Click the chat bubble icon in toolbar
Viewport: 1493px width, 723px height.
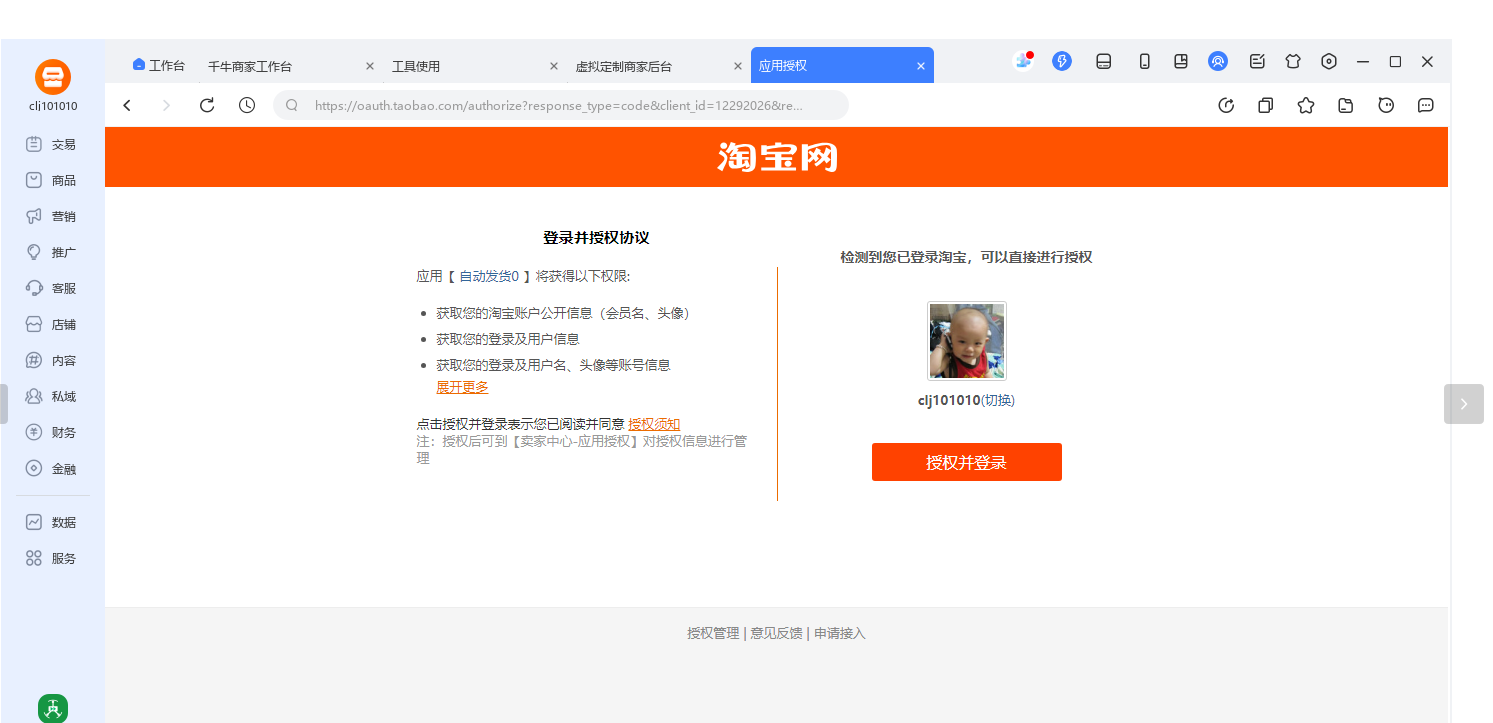click(1426, 105)
